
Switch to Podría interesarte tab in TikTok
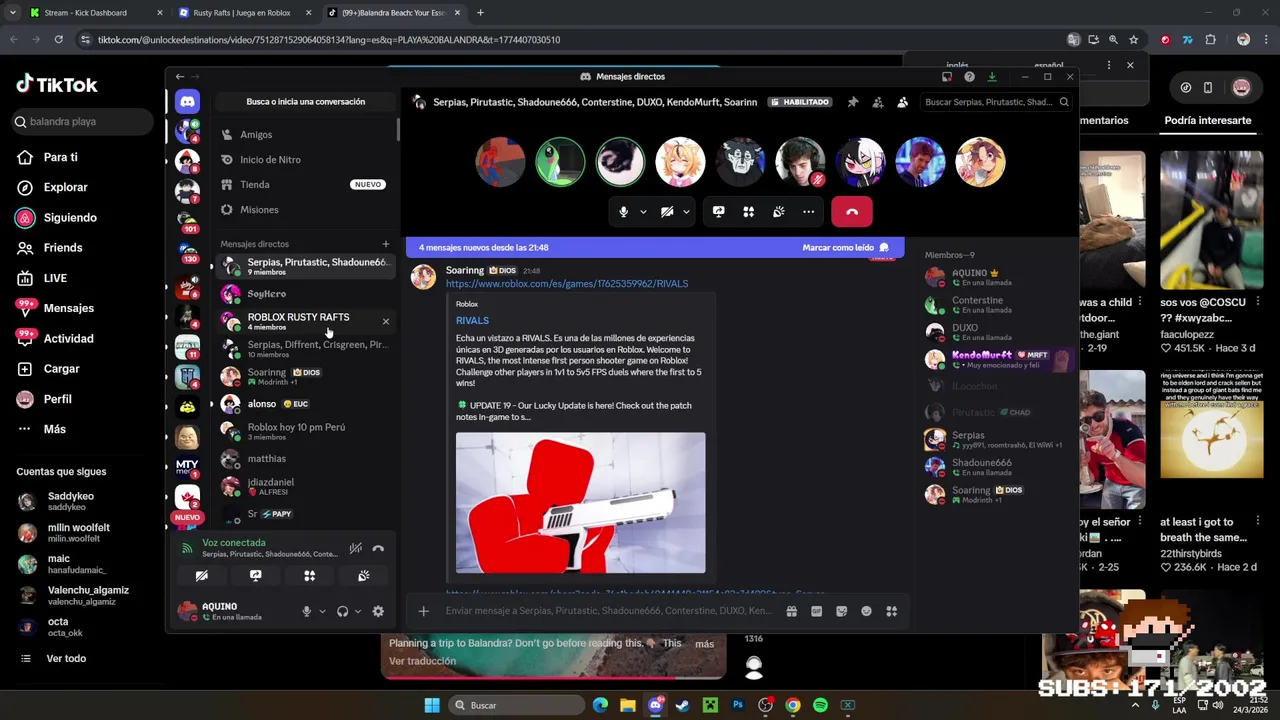[x=1207, y=120]
